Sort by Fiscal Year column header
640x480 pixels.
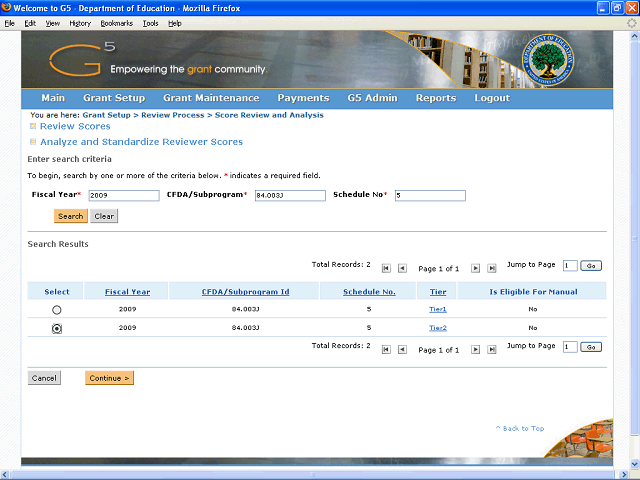127,292
